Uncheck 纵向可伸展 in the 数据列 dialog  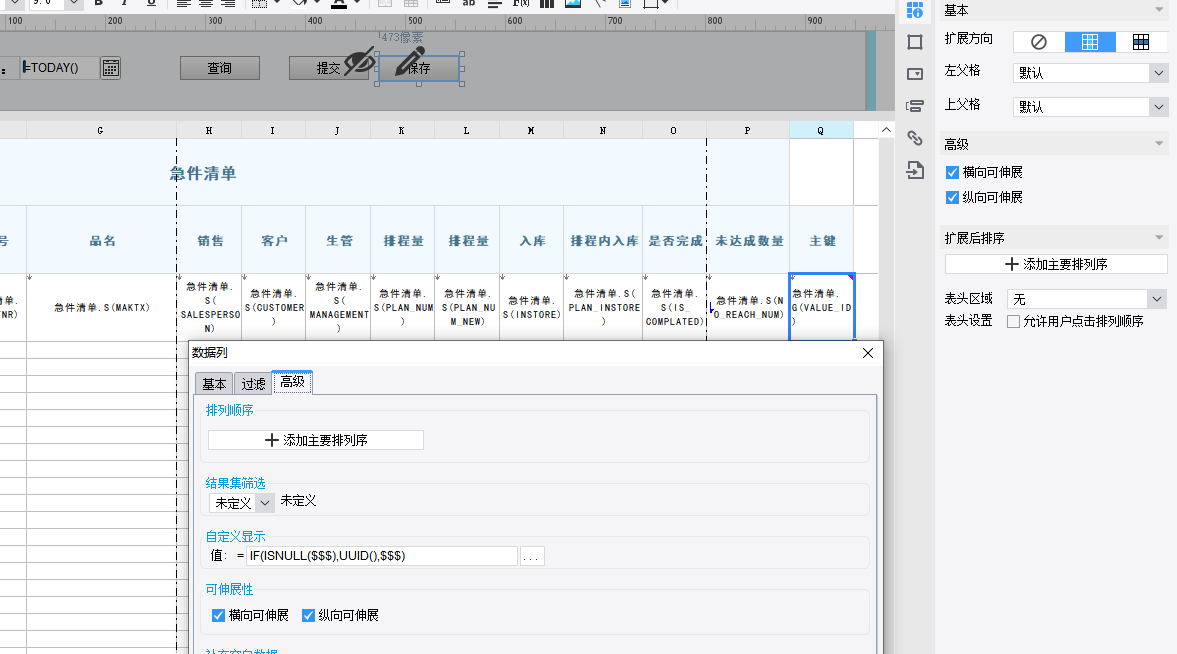tap(308, 616)
